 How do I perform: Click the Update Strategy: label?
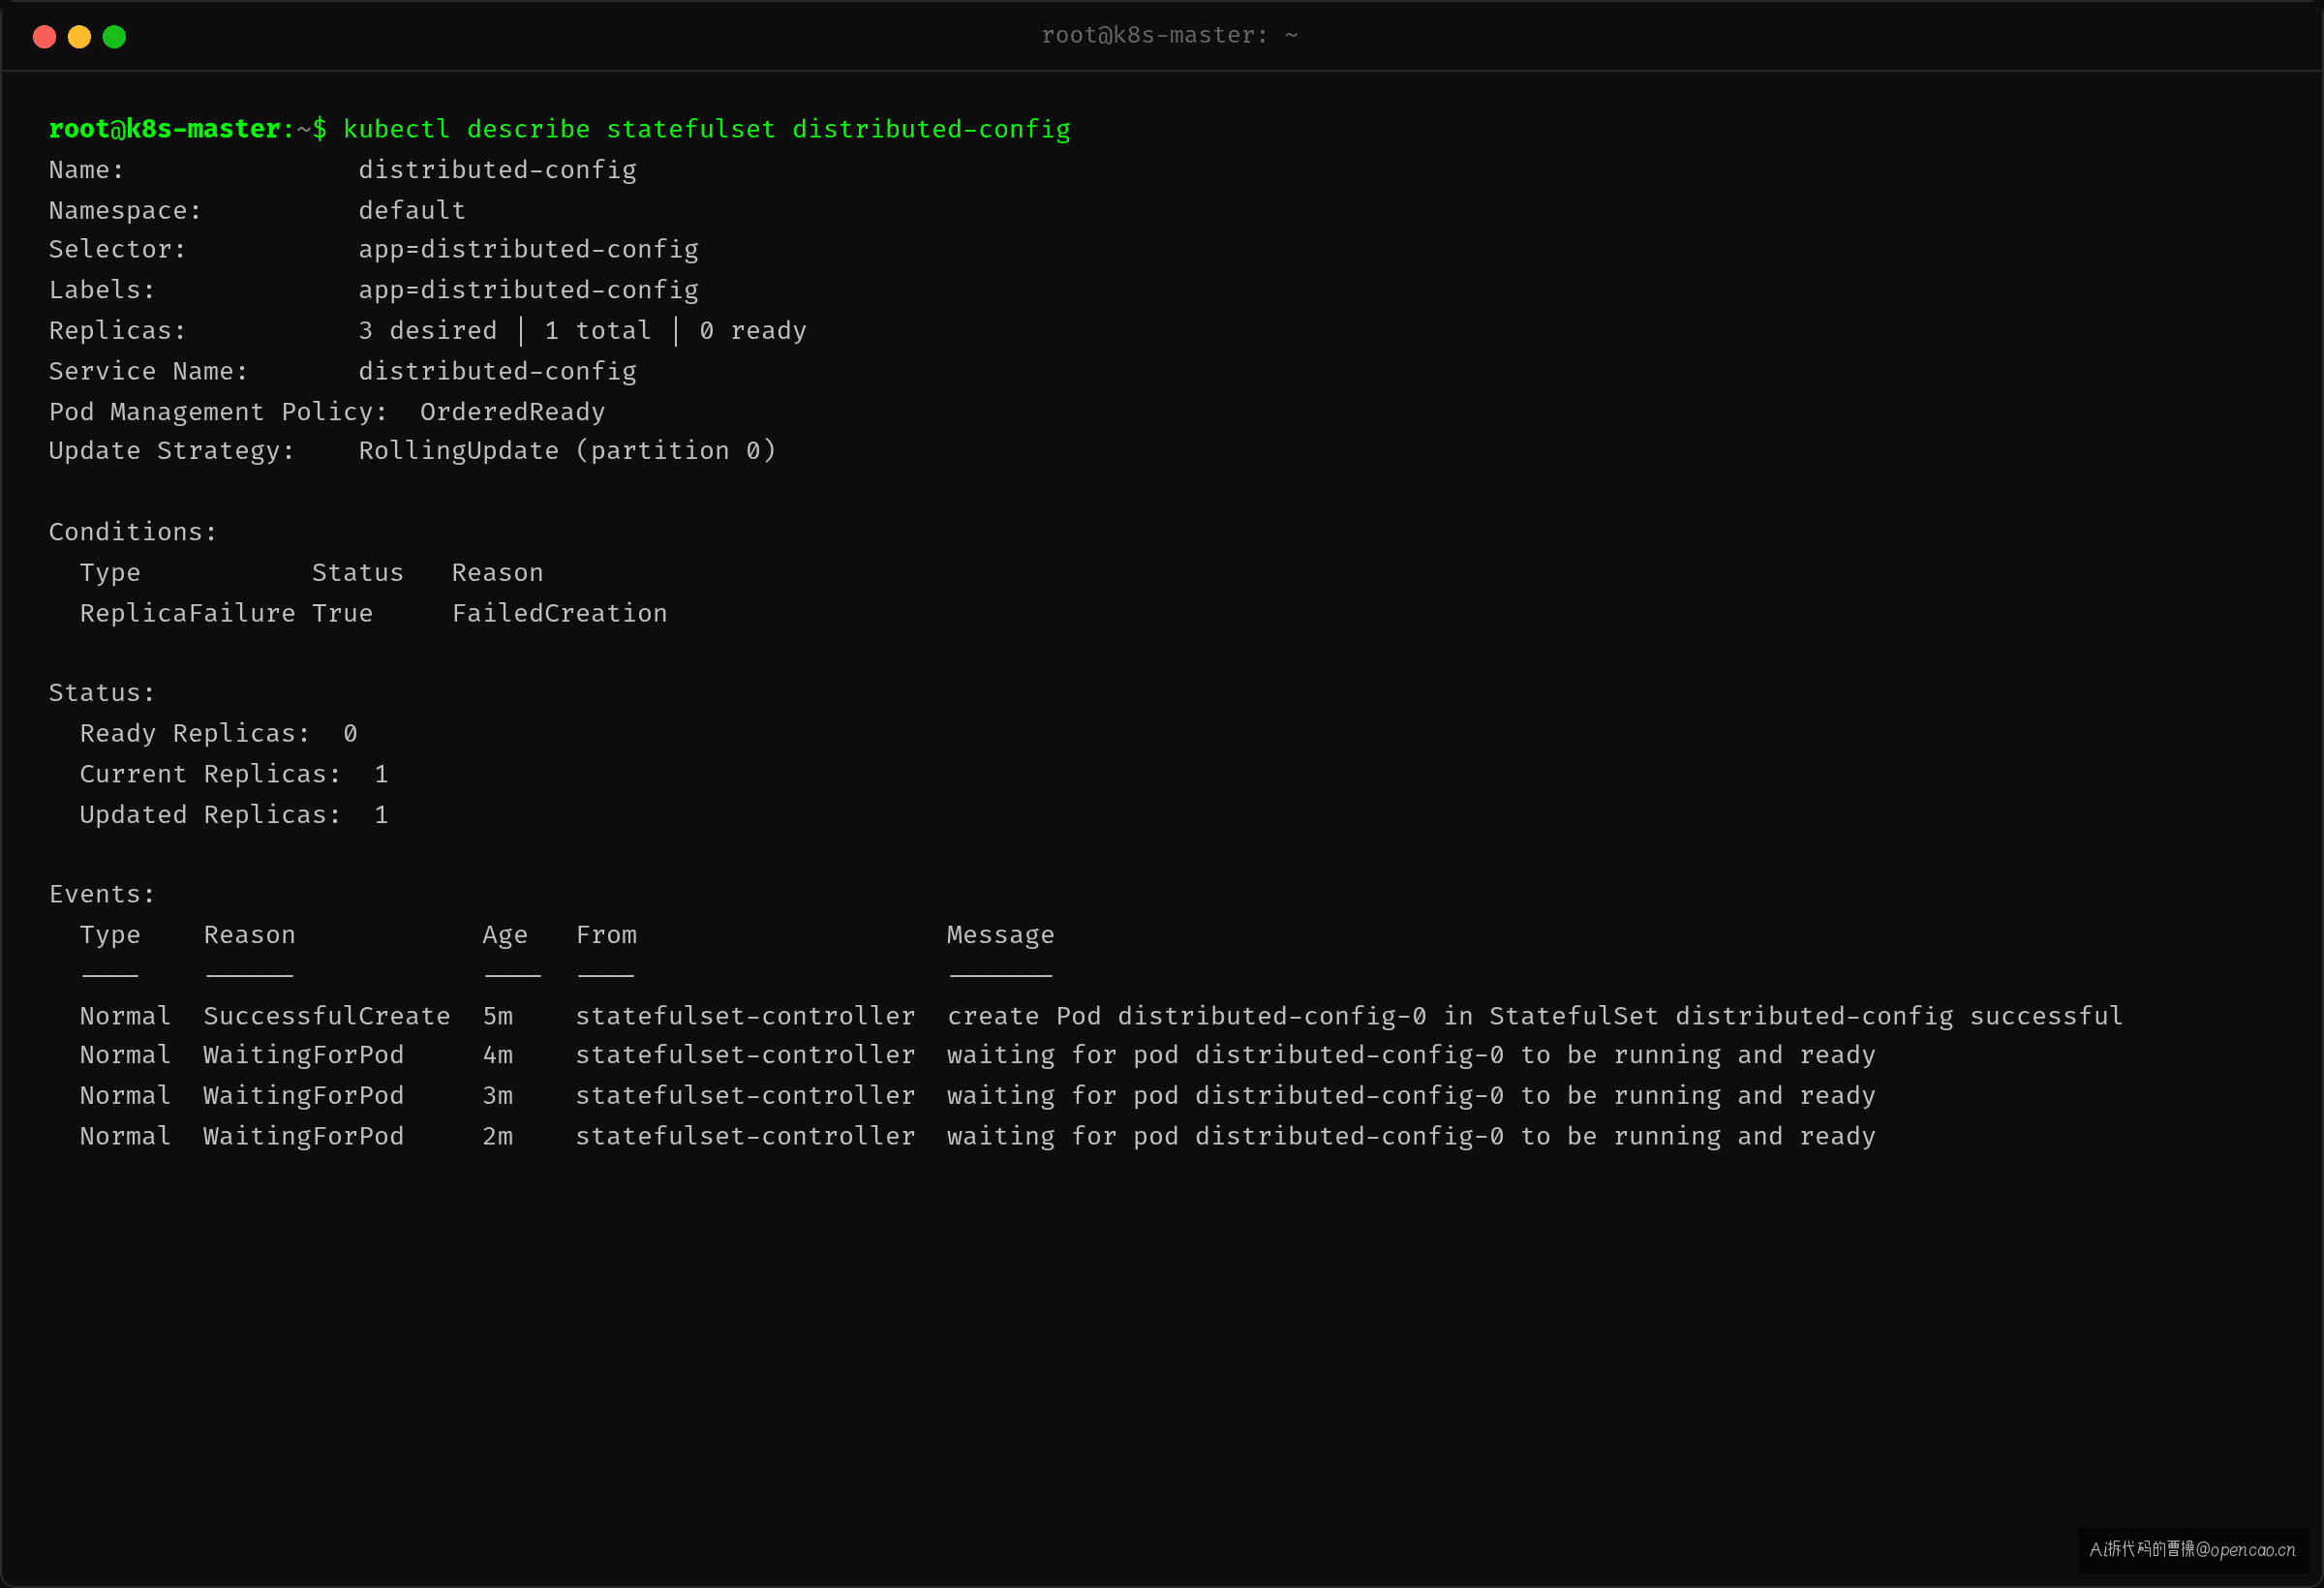click(172, 451)
